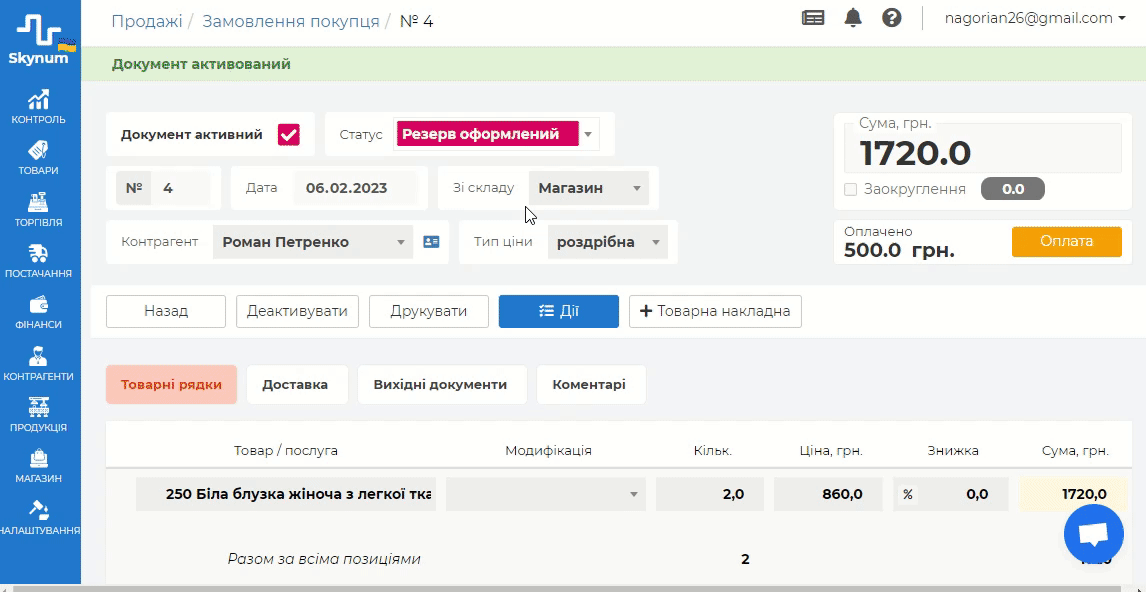This screenshot has width=1146, height=592.
Task: Click the notifications bell icon
Action: (853, 19)
